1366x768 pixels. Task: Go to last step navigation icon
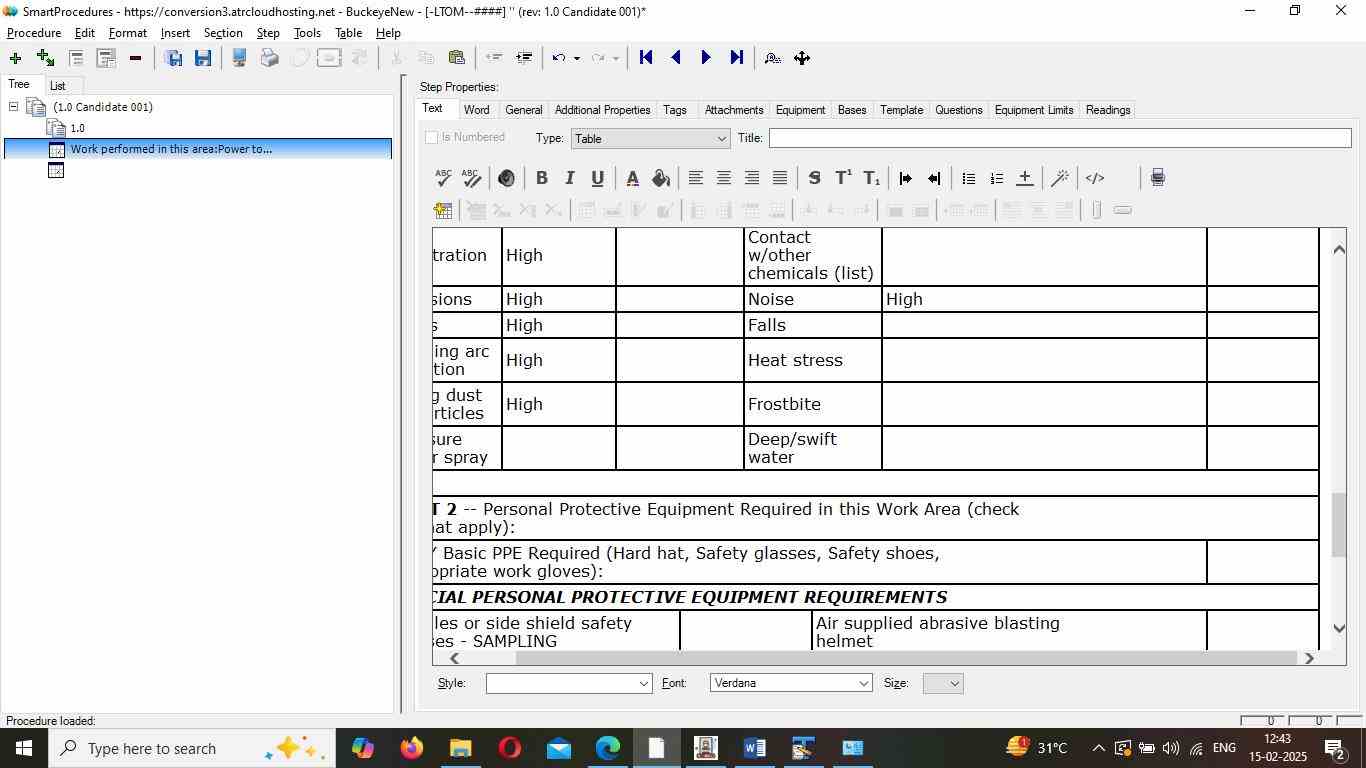[736, 58]
